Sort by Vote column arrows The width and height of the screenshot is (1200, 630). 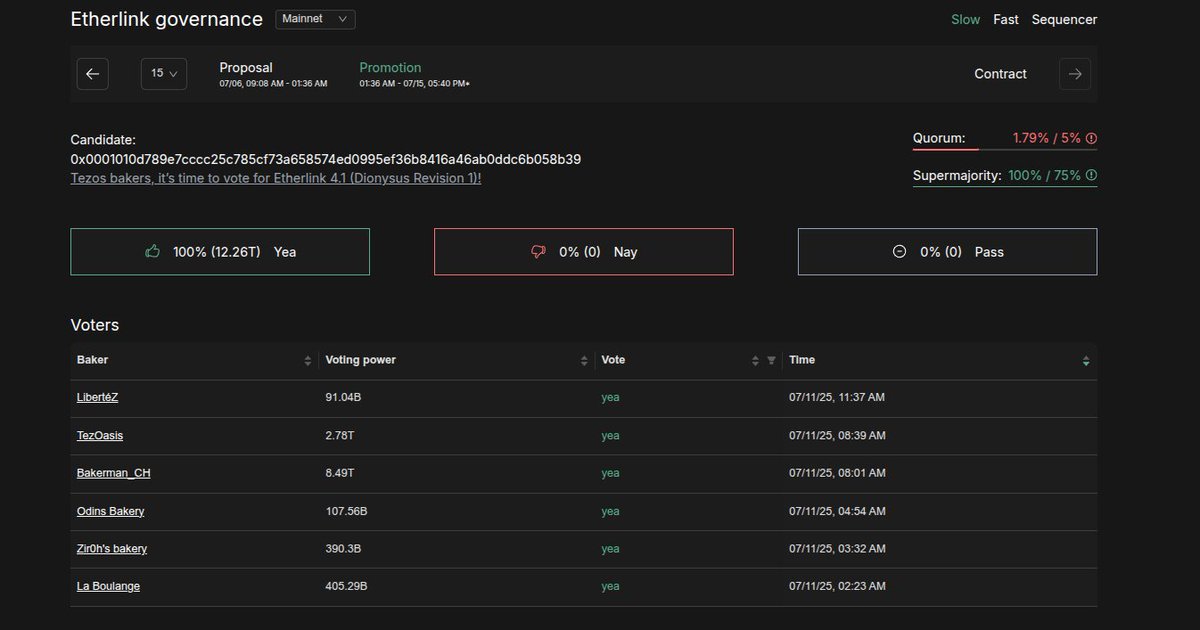pos(755,361)
